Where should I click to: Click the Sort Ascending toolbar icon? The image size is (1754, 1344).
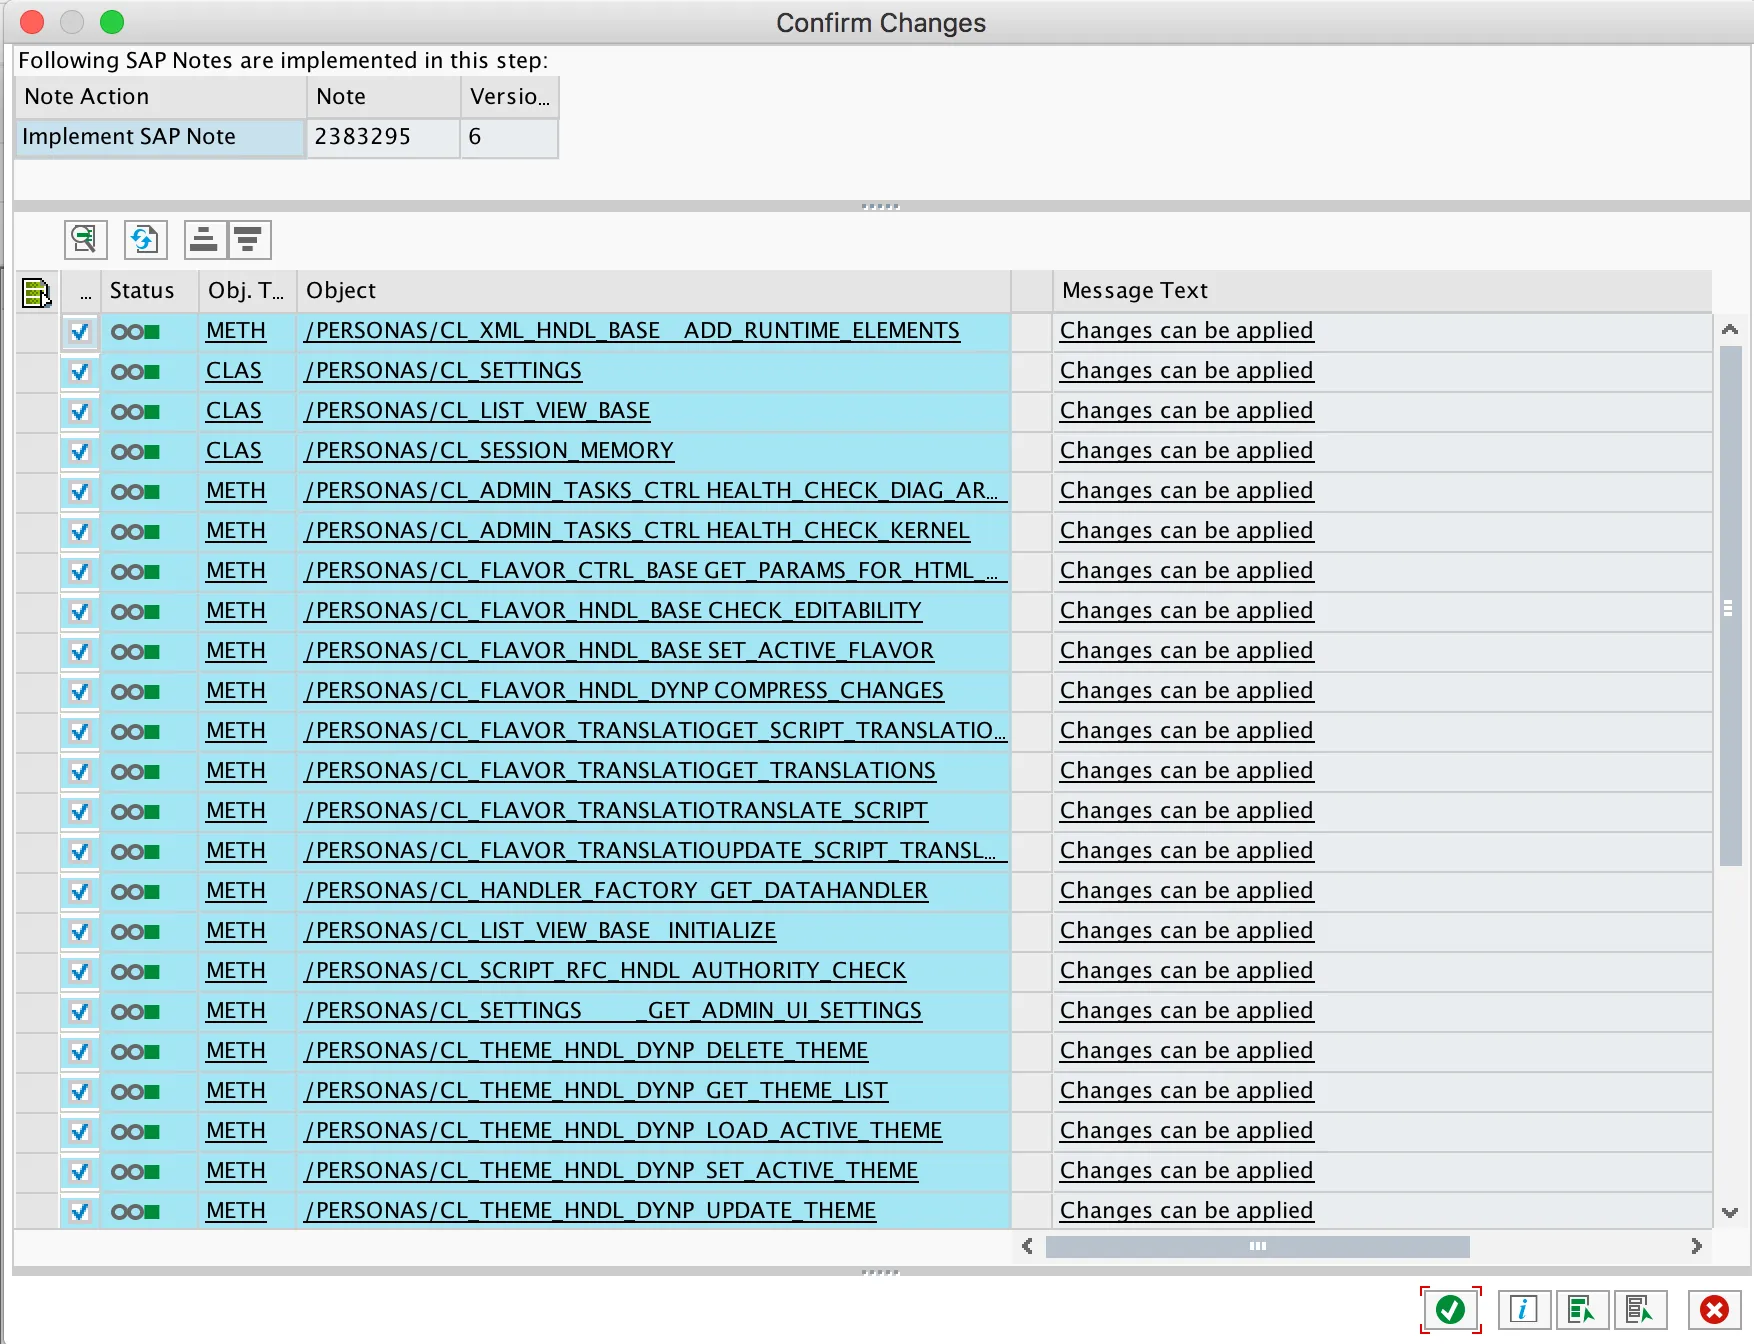(204, 240)
